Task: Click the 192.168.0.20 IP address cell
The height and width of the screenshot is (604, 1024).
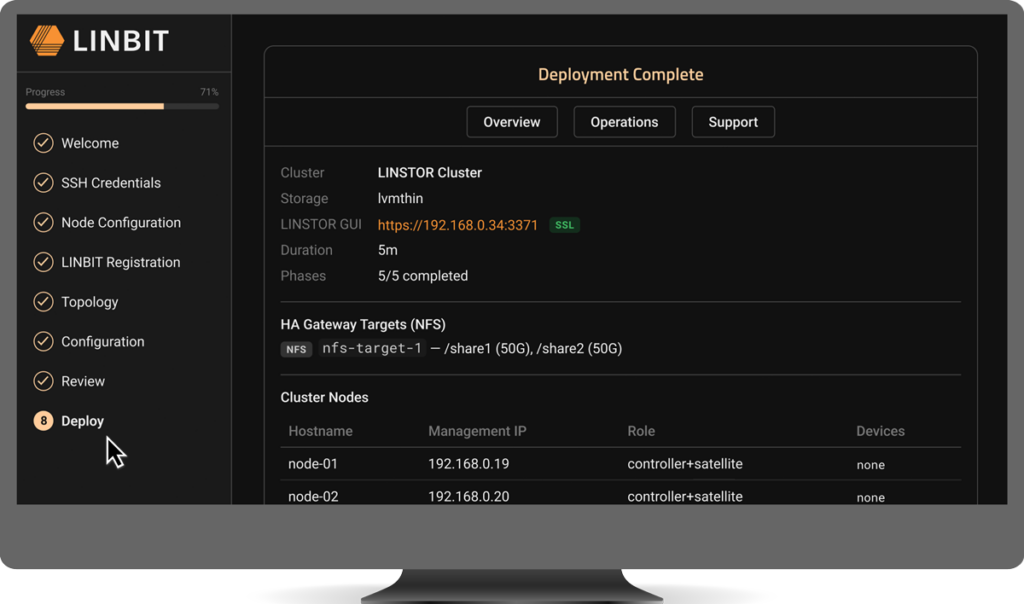Action: [x=469, y=496]
